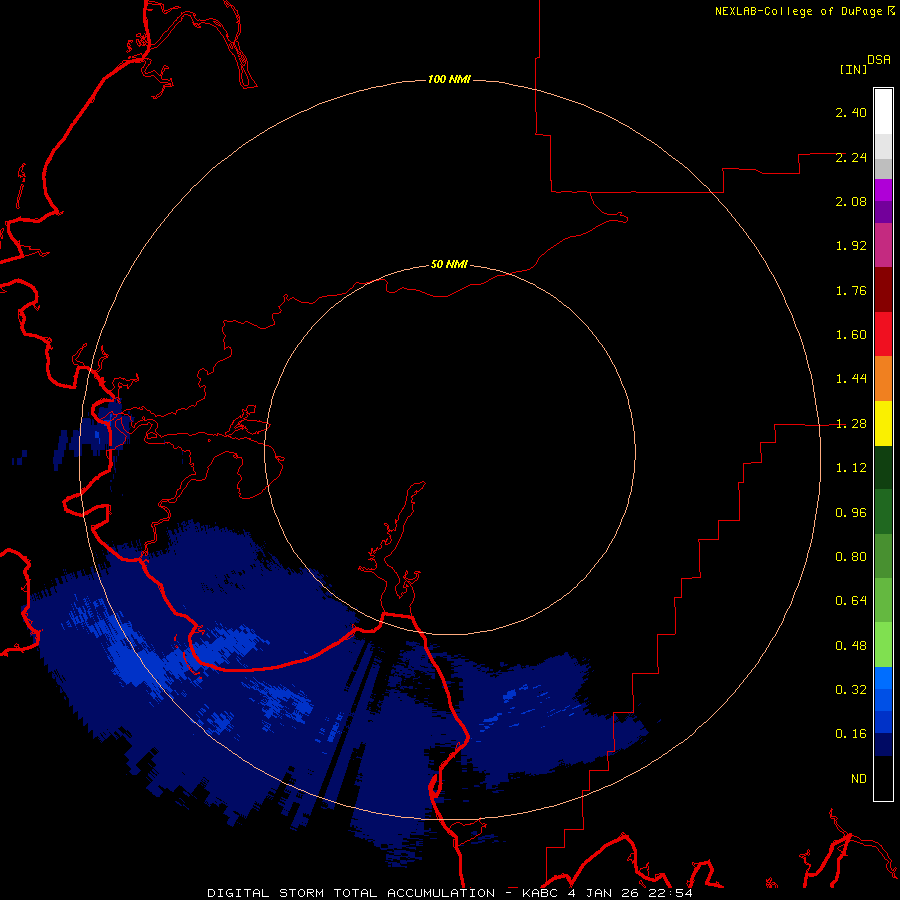This screenshot has width=900, height=900.
Task: Click the [IN] units label
Action: [x=853, y=69]
